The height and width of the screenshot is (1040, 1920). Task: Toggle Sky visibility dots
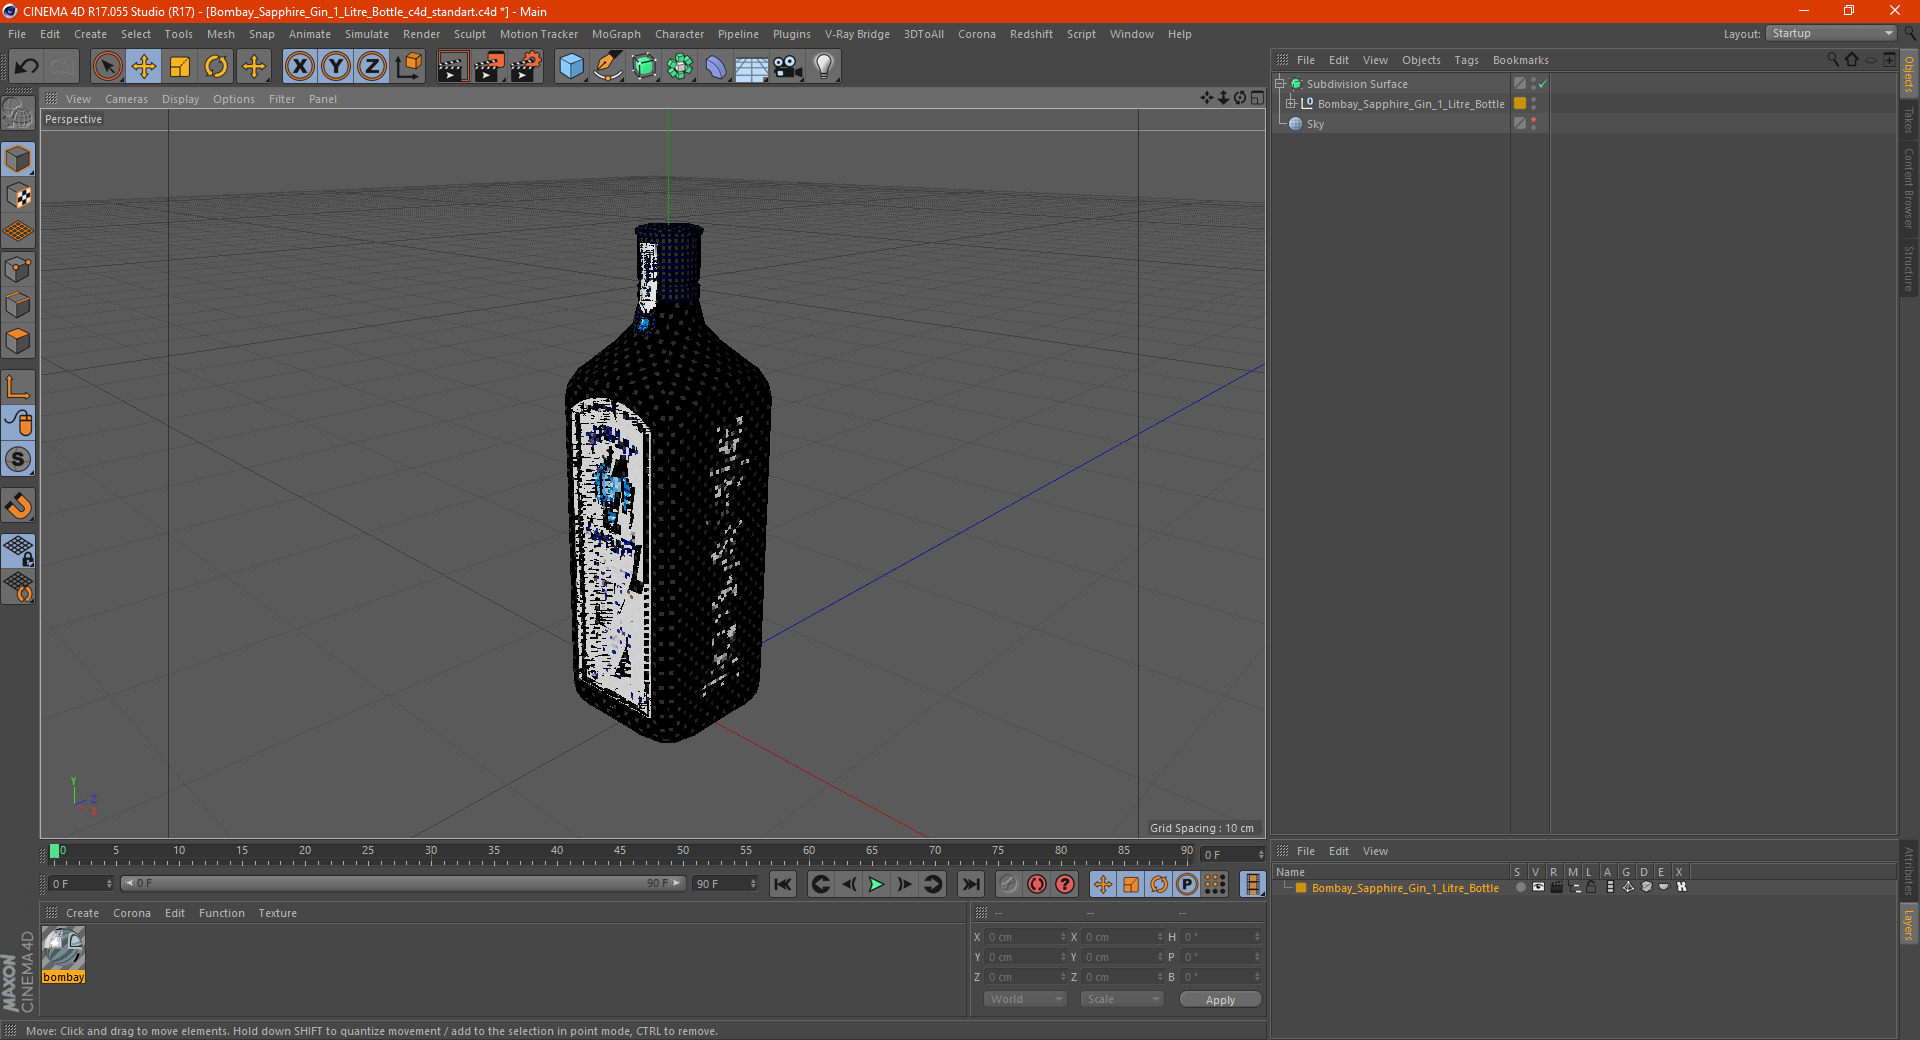click(1533, 124)
